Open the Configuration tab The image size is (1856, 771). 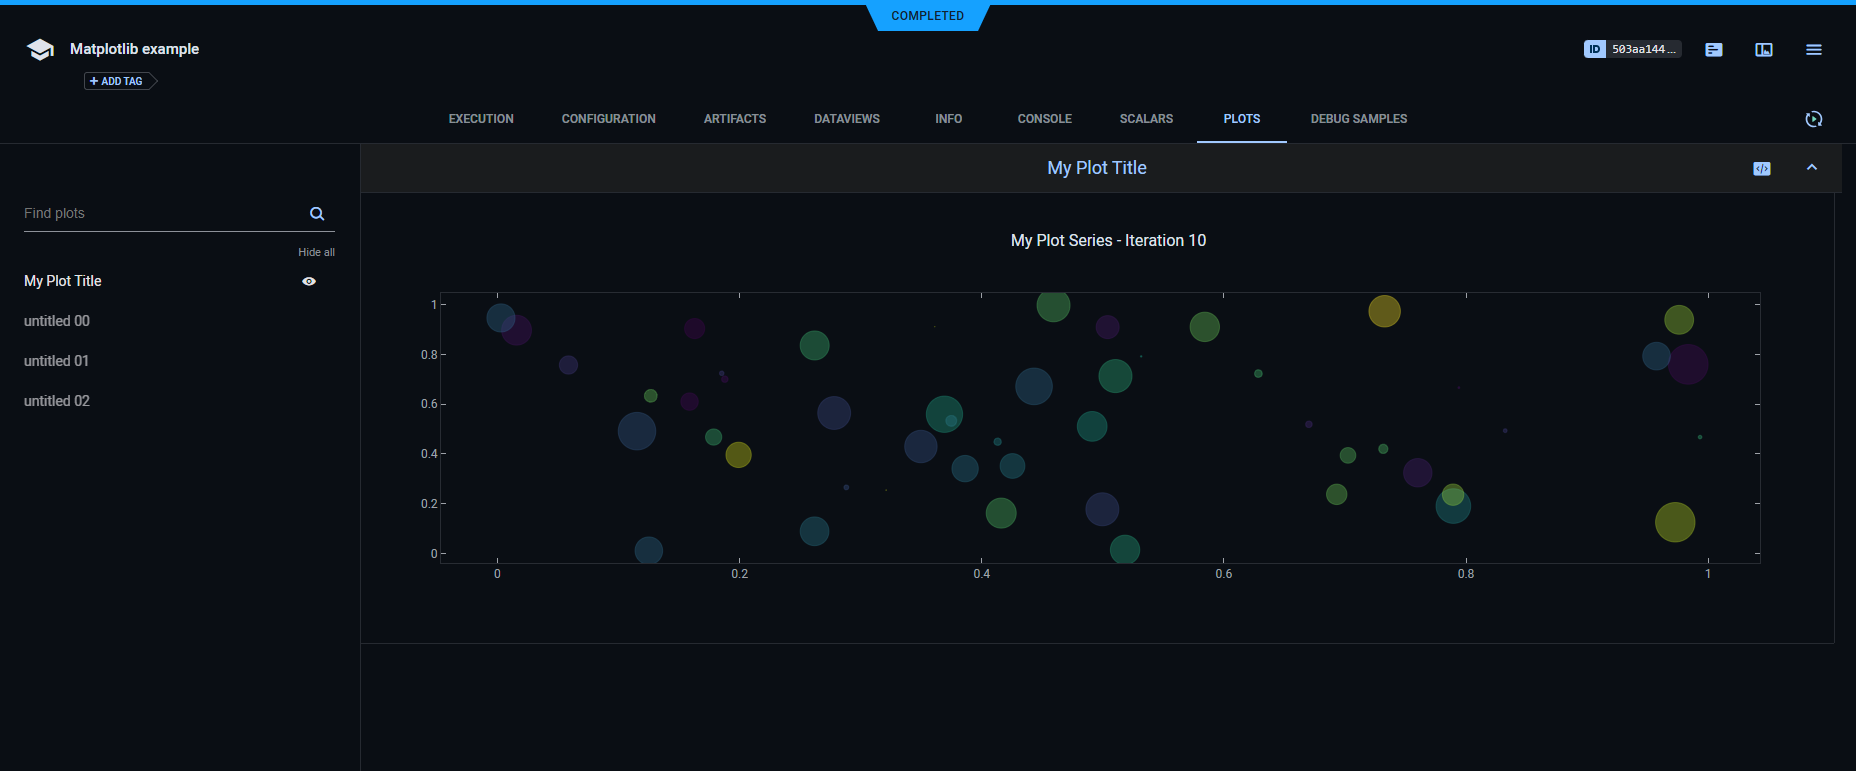(x=608, y=119)
